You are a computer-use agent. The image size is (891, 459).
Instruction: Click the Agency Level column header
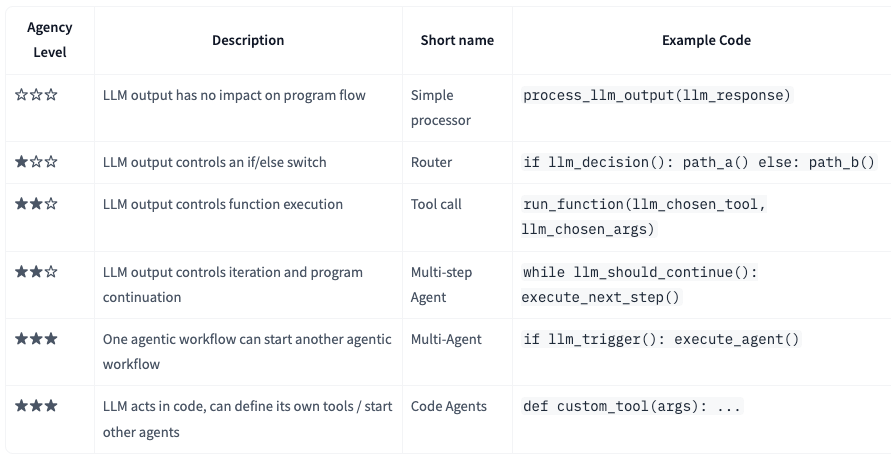point(50,40)
